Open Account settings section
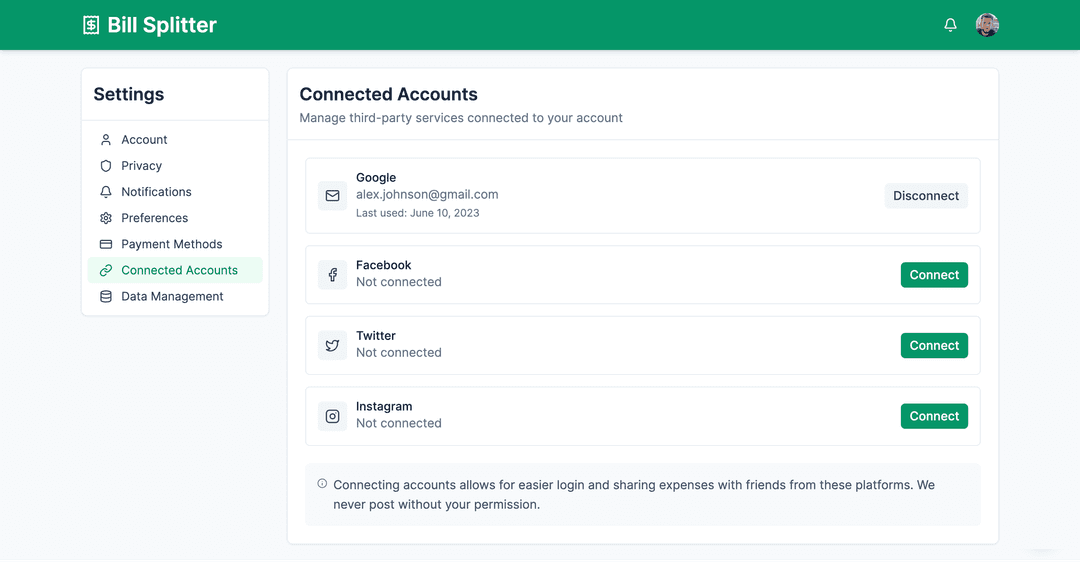This screenshot has height=562, width=1080. tap(144, 140)
